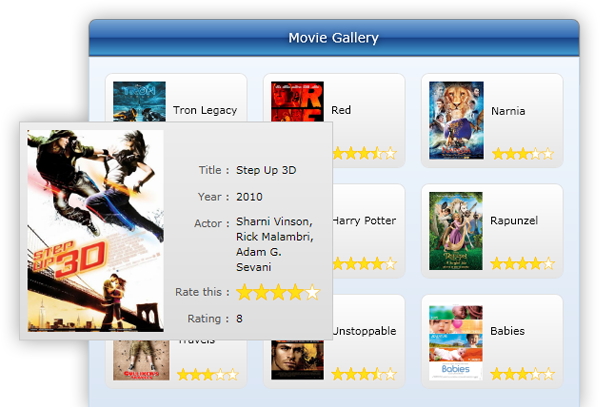Open the Red movie poster
The image size is (599, 407).
click(x=297, y=101)
